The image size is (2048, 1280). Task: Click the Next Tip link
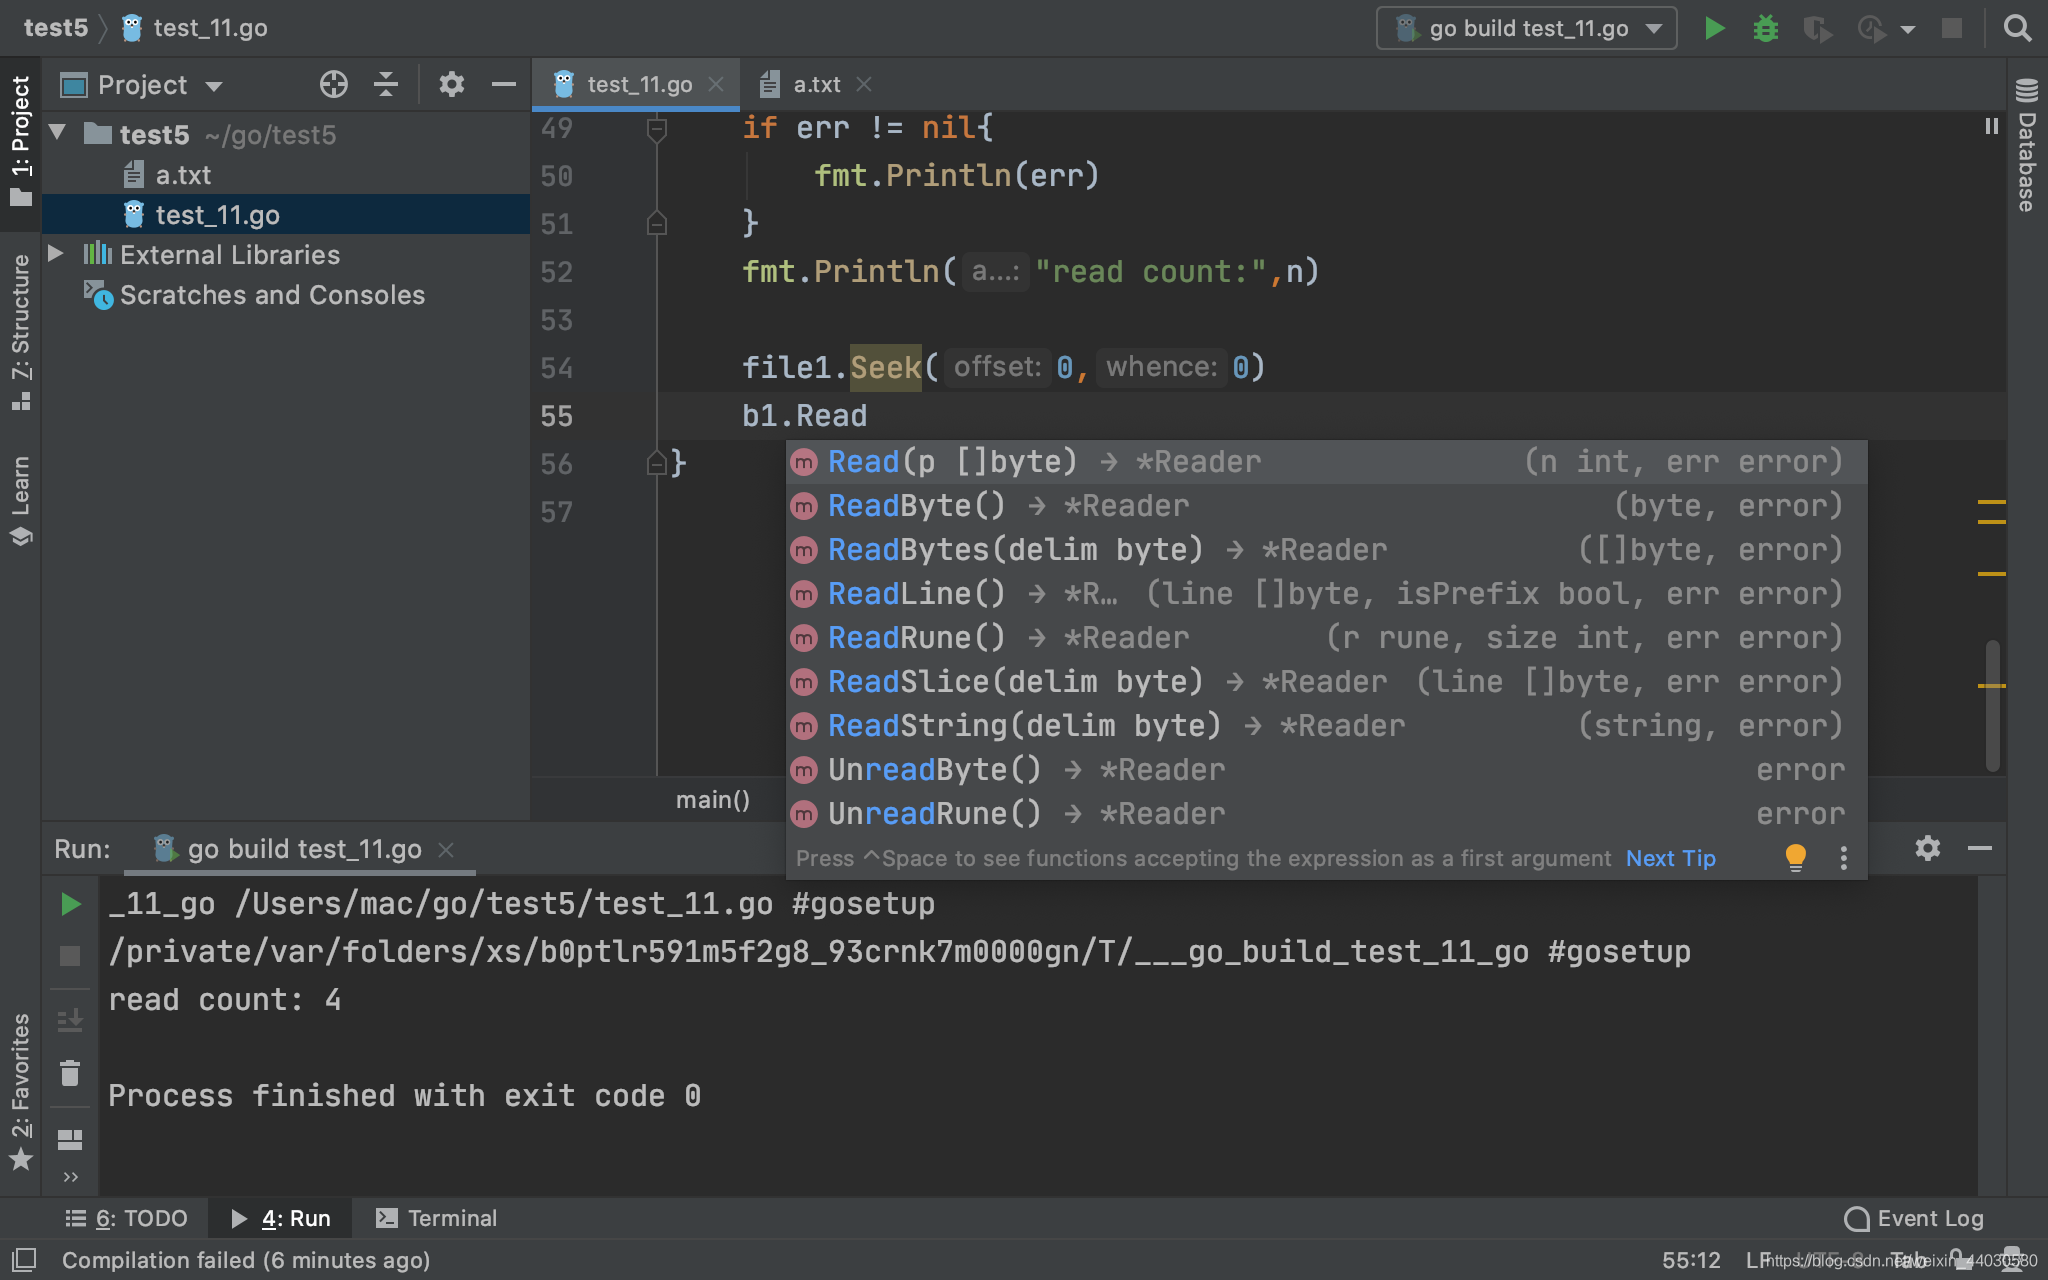coord(1670,858)
